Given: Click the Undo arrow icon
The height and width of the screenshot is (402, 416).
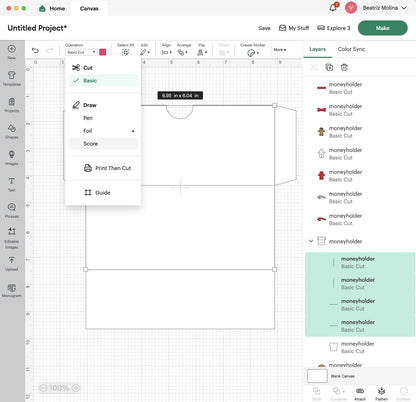Looking at the screenshot, I should pos(35,50).
